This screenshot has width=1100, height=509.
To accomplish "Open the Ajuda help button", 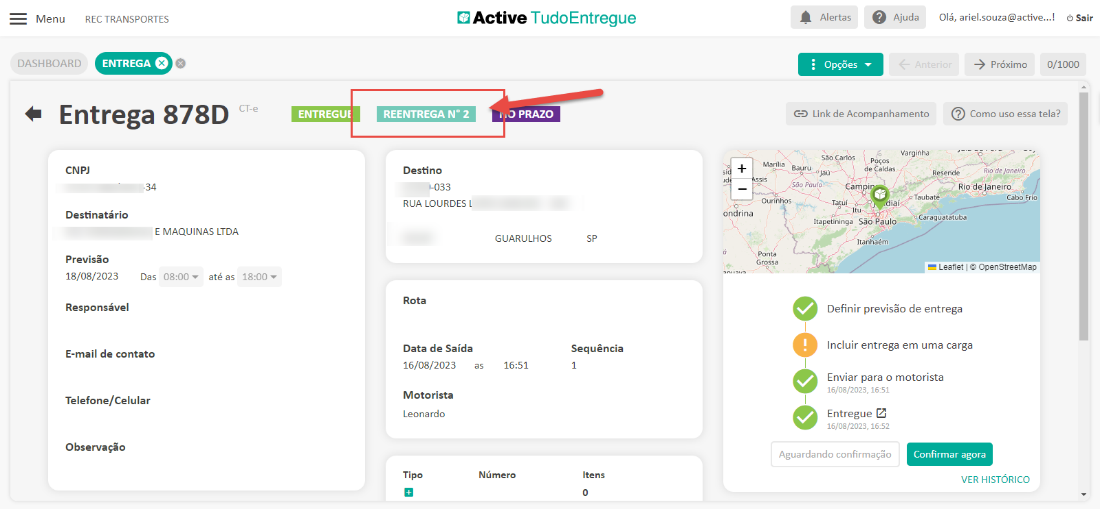I will click(894, 18).
